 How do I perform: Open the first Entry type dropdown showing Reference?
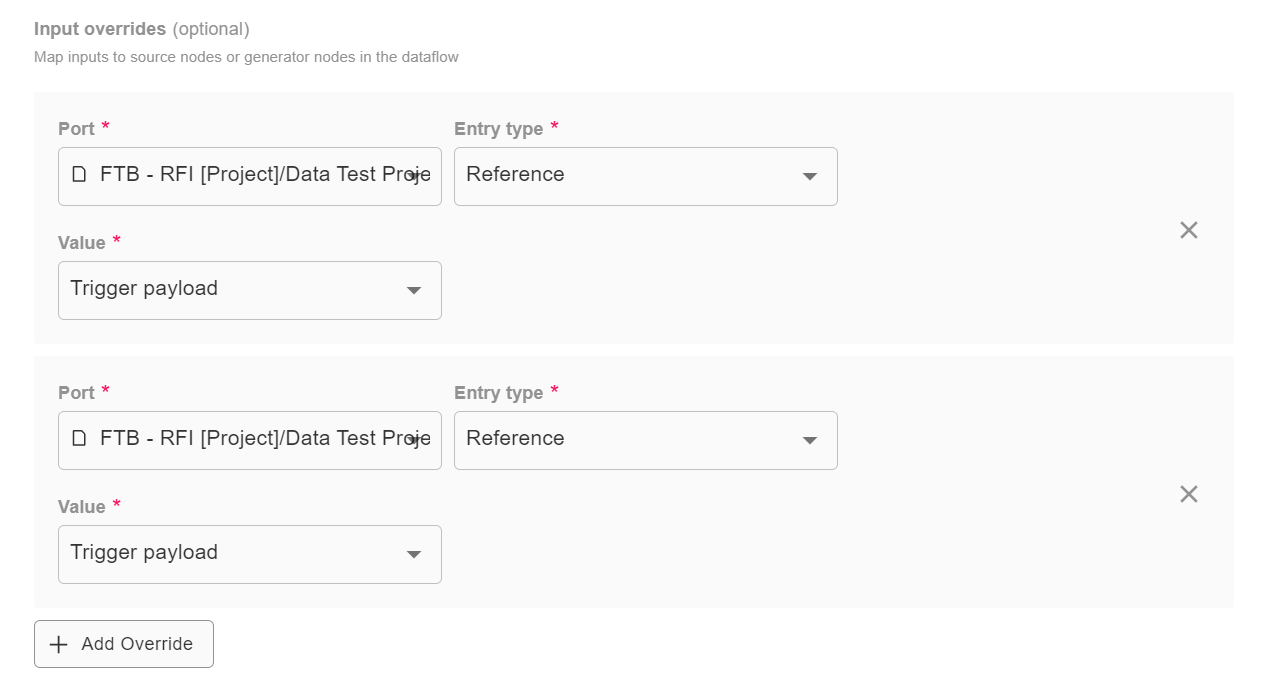[x=645, y=176]
